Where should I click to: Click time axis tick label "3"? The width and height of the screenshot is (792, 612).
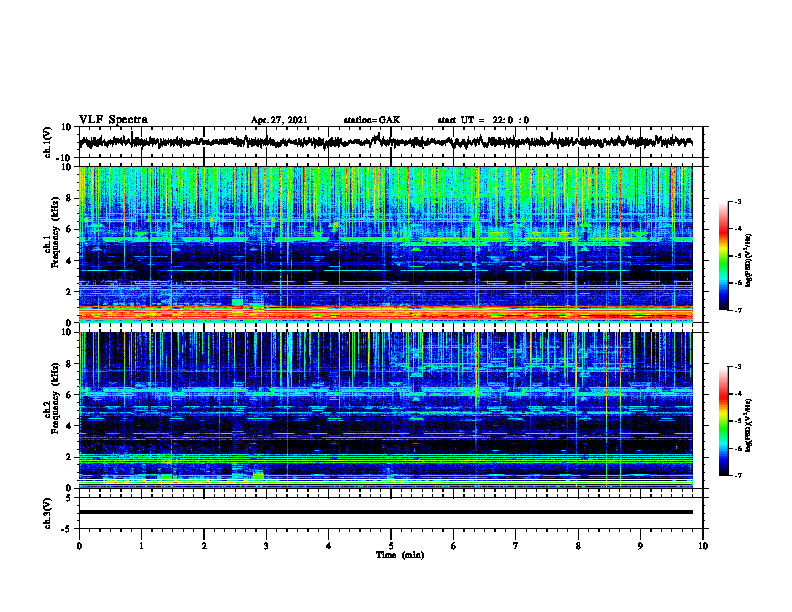tap(266, 546)
